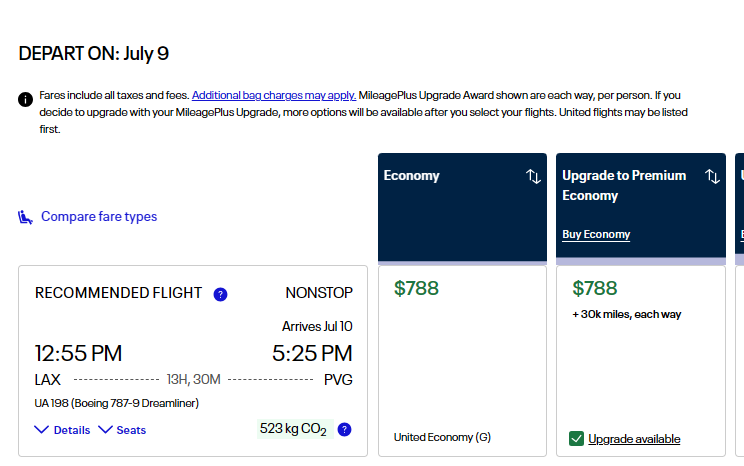Click the help icon beside CO2 emissions

[x=344, y=430]
